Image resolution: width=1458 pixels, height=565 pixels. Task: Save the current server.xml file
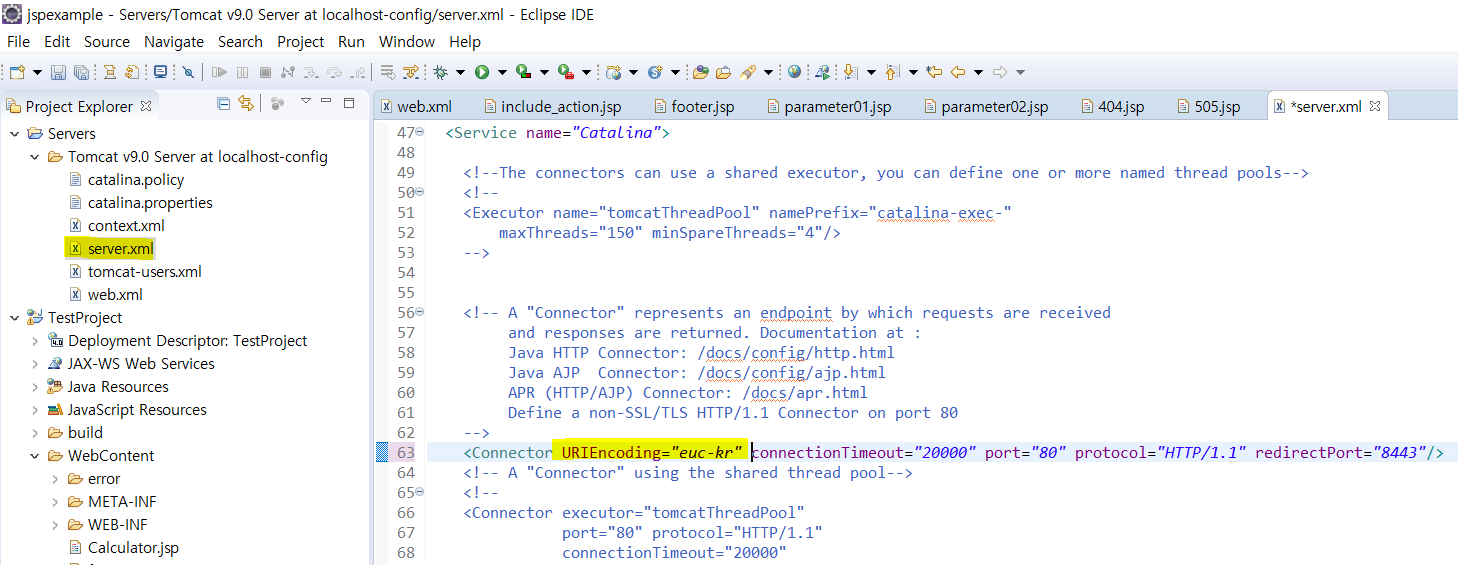click(58, 72)
